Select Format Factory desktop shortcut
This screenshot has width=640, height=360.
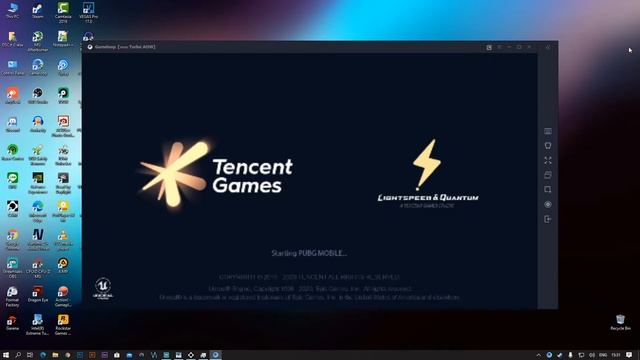tap(12, 296)
